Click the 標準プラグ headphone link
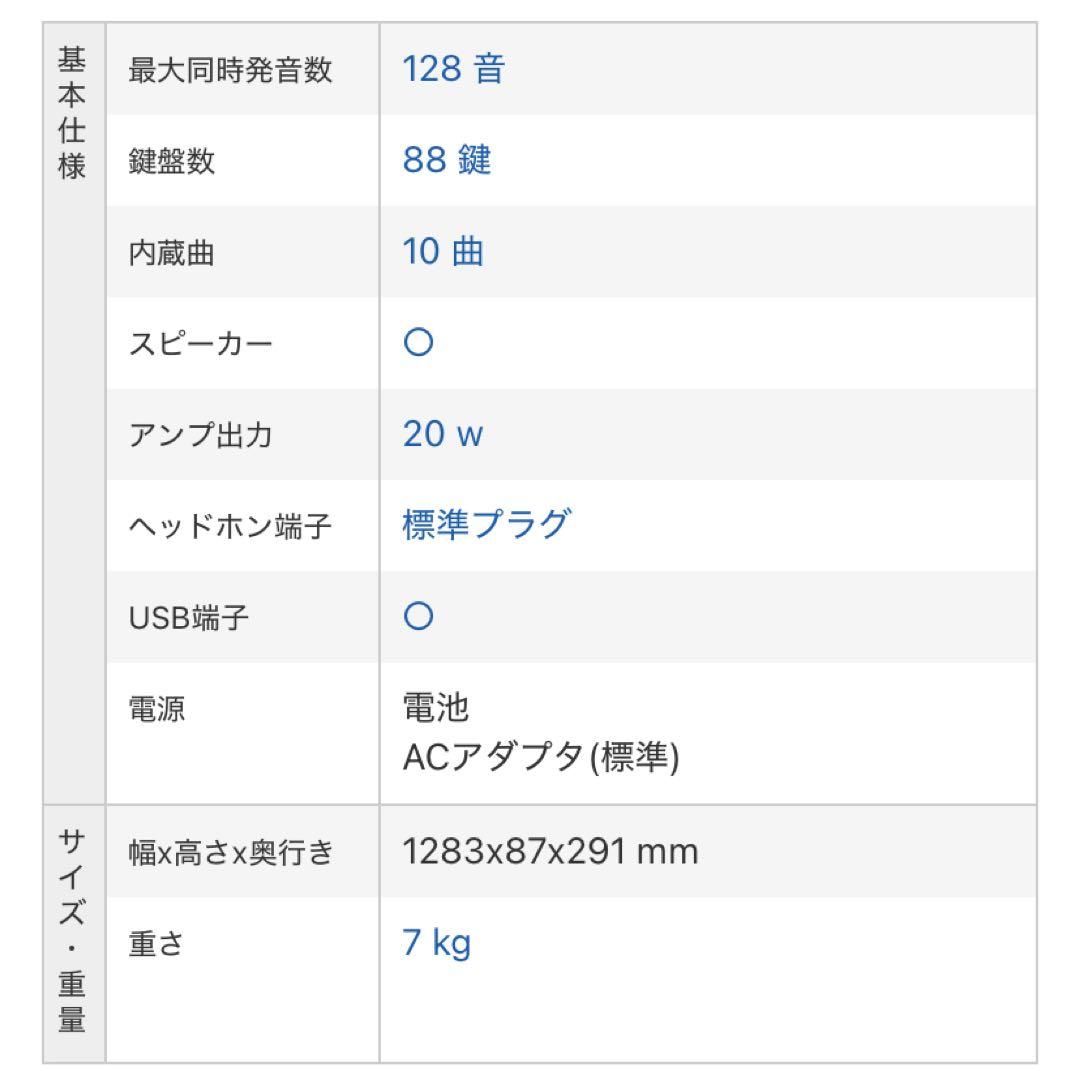Screen dimensions: 1080x1065 point(486,524)
